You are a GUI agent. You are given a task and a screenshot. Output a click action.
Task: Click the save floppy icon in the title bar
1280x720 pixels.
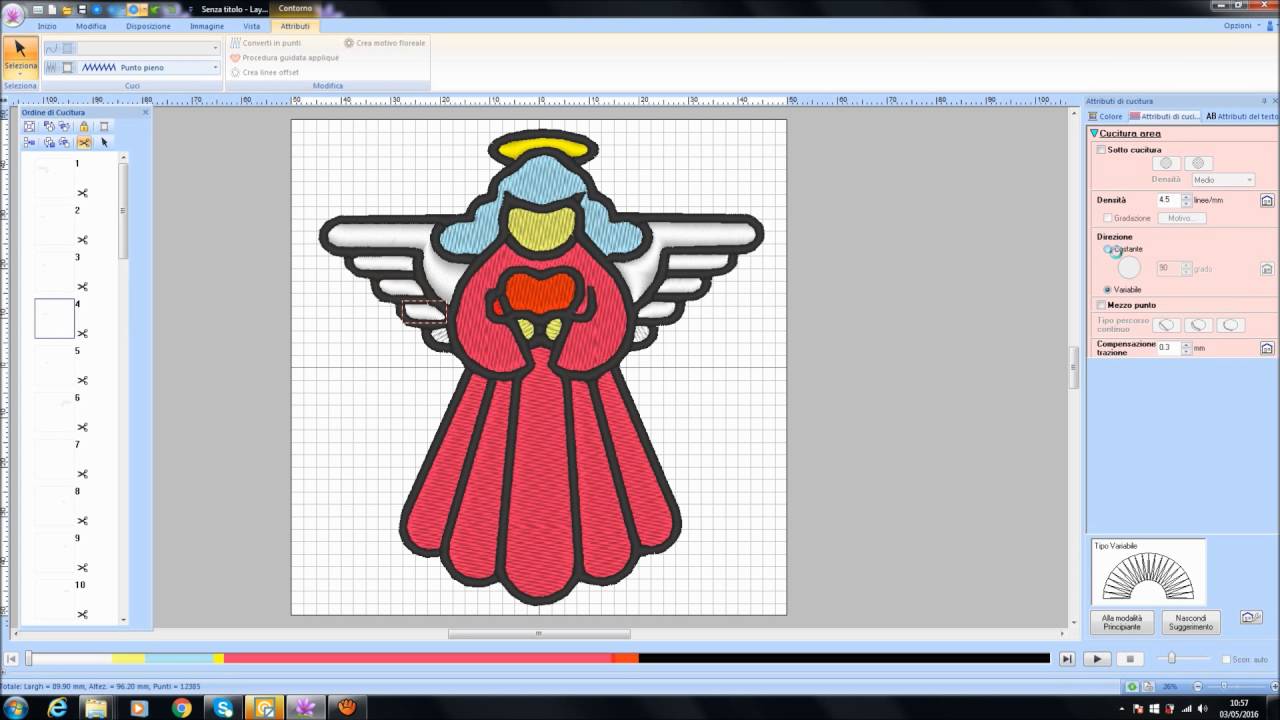click(x=82, y=9)
